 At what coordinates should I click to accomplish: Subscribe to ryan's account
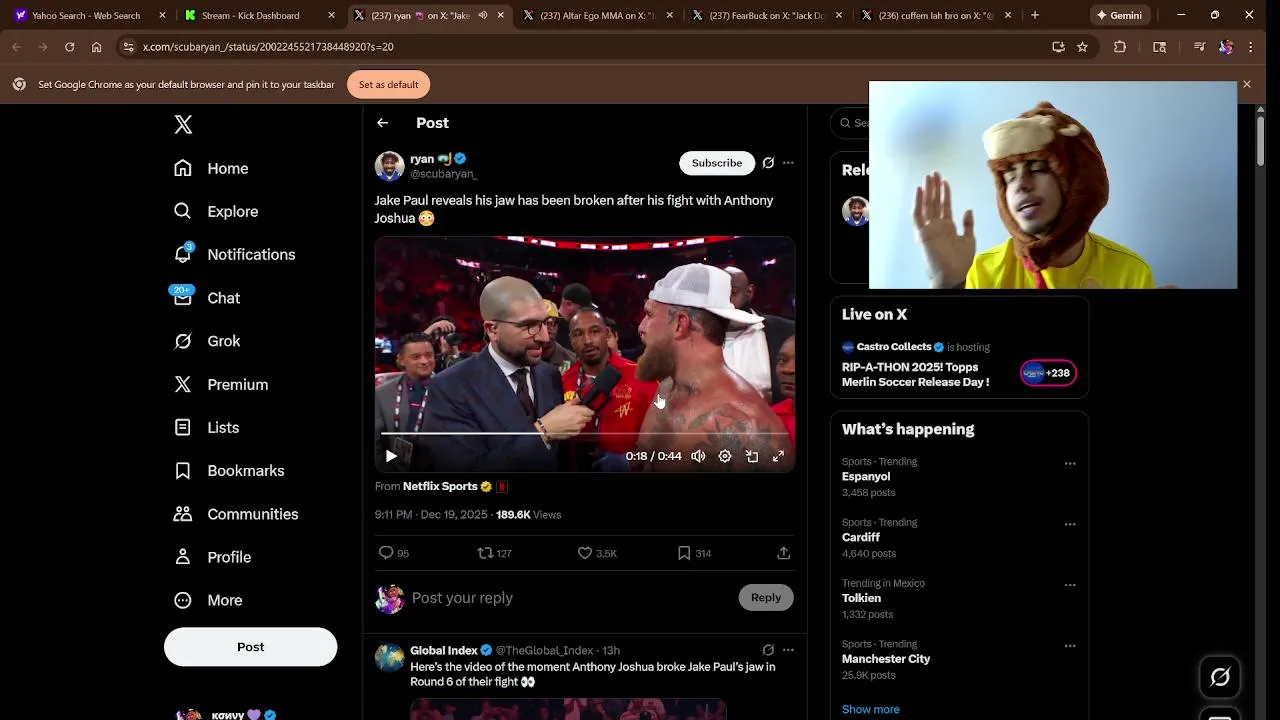pos(717,163)
